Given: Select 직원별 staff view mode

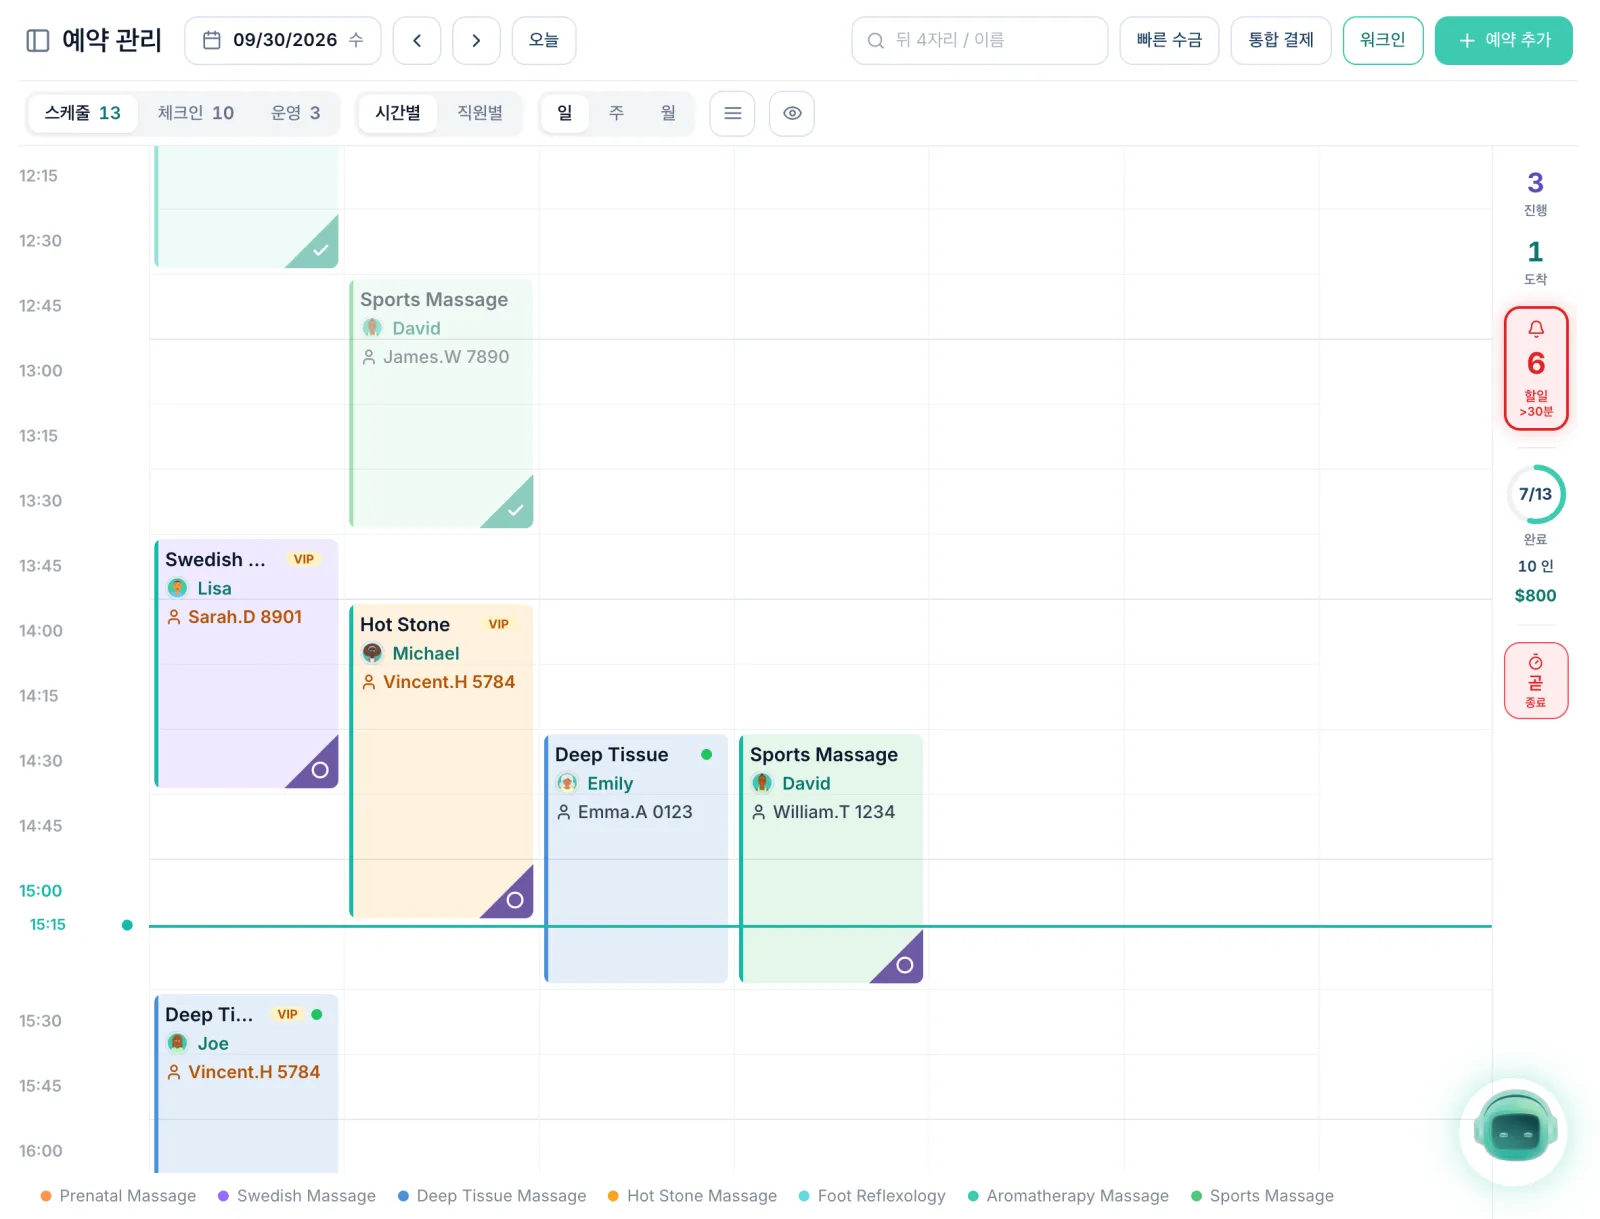Looking at the screenshot, I should click(480, 113).
